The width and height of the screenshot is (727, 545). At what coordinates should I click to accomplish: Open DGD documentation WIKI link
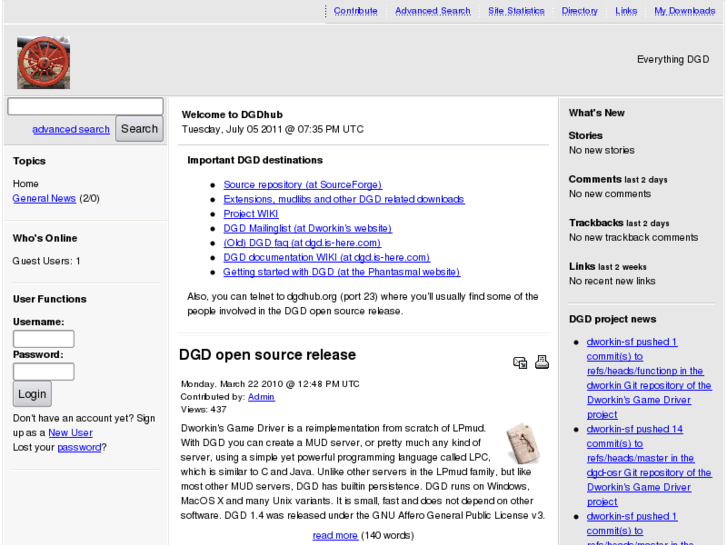tap(326, 257)
